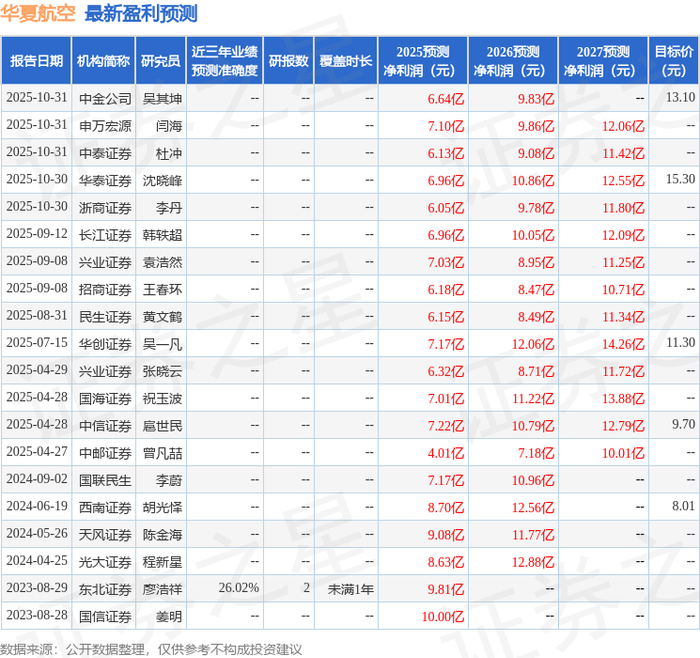Click institution 华泰证券

point(105,180)
